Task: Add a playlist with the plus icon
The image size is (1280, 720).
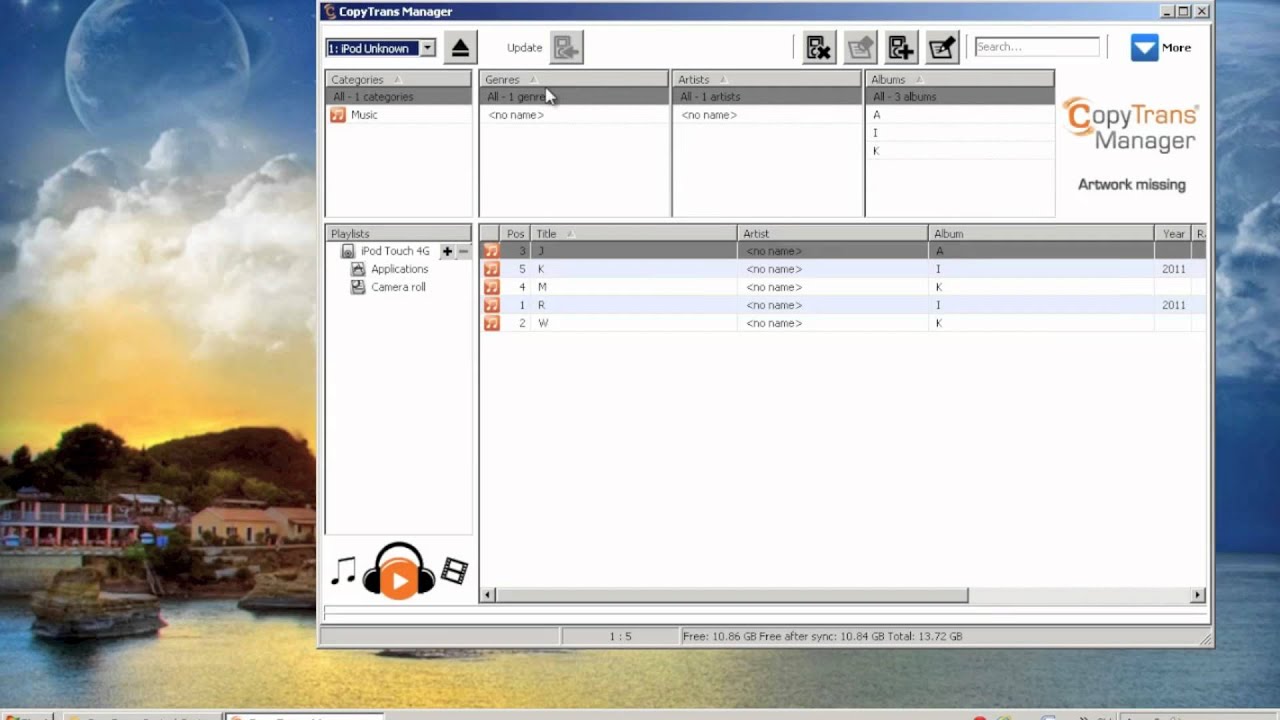Action: [447, 251]
